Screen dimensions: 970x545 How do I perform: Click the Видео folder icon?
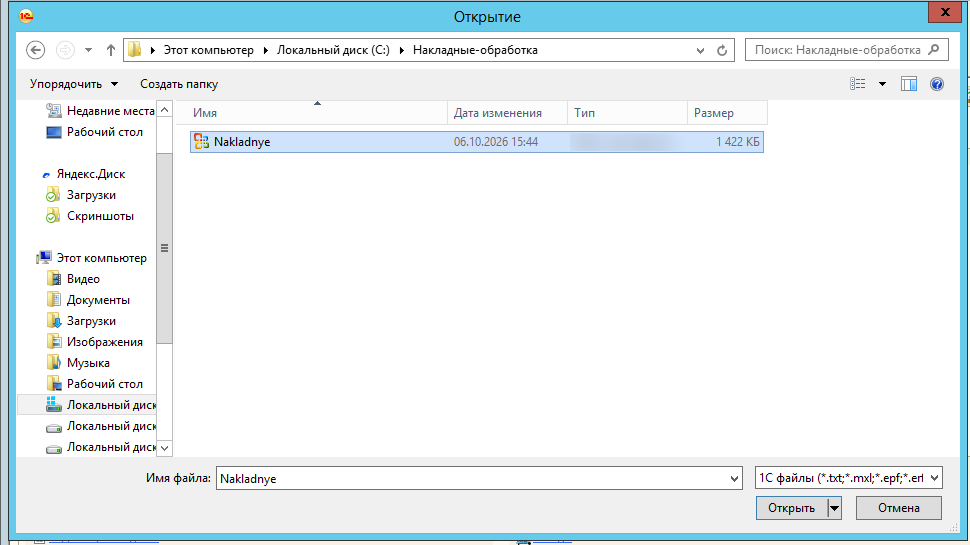tap(54, 279)
